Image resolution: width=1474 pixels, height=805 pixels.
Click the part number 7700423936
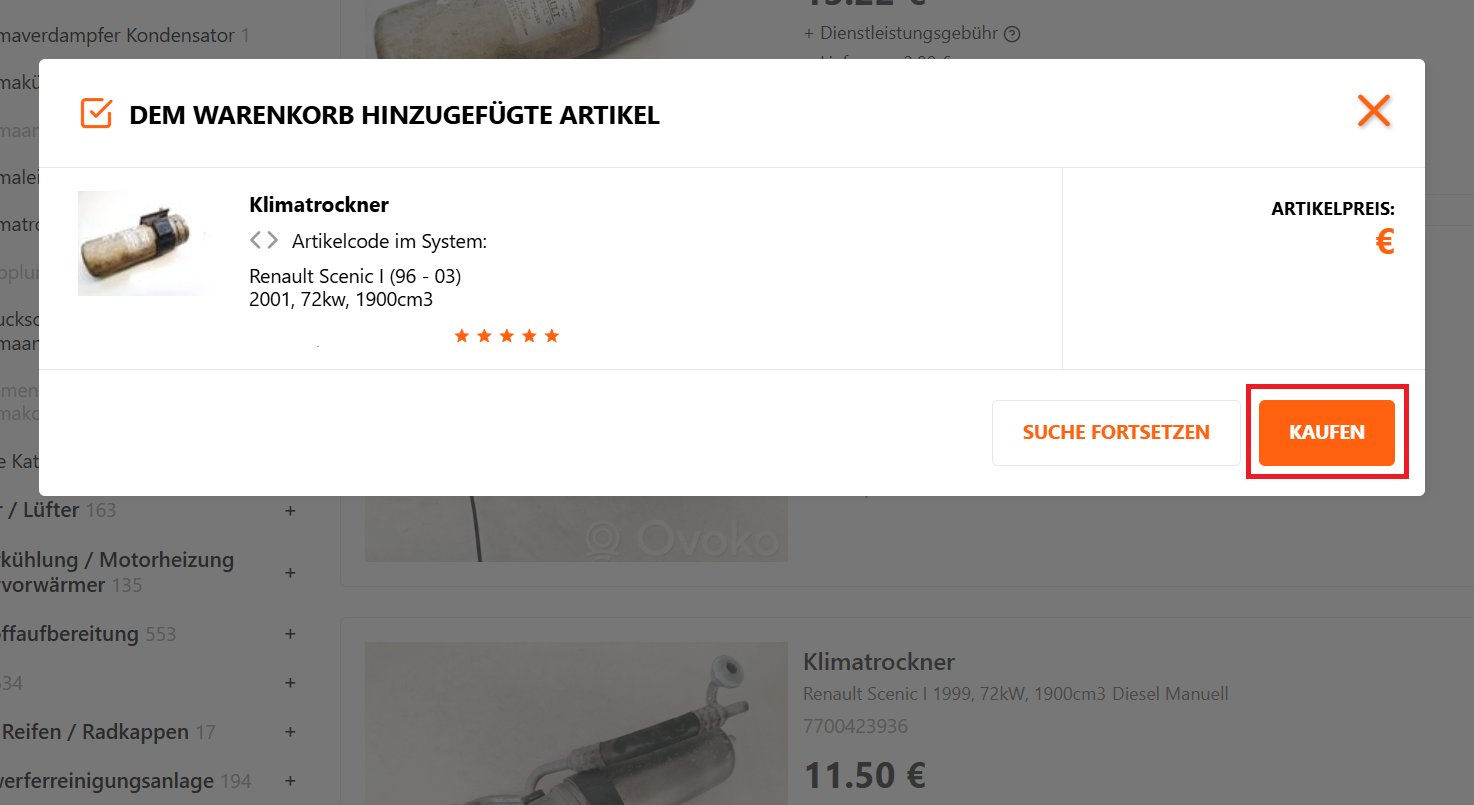[855, 726]
